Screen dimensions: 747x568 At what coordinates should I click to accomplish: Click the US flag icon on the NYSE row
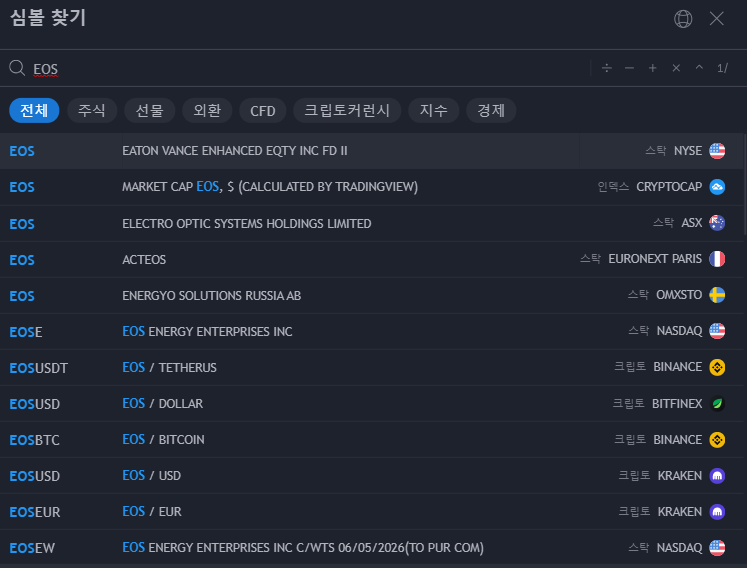tap(717, 151)
